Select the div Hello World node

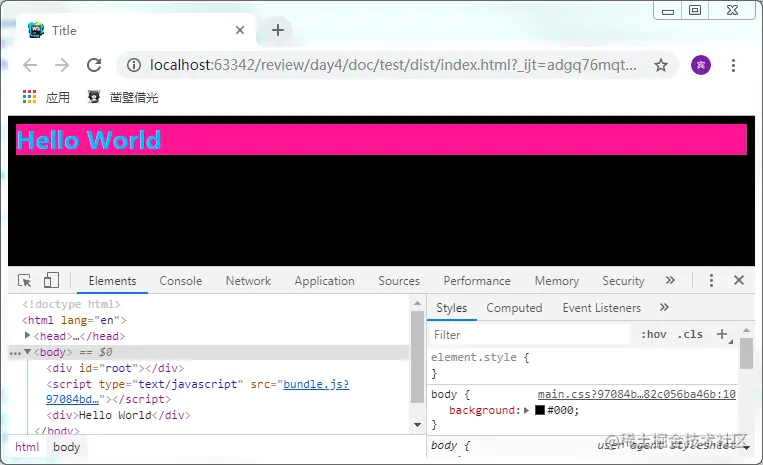pyautogui.click(x=118, y=415)
